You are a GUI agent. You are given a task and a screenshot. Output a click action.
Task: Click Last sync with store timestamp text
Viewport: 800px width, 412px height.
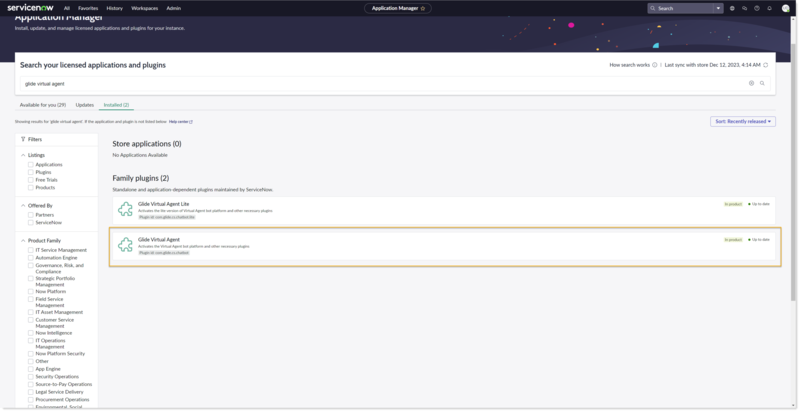(712, 65)
